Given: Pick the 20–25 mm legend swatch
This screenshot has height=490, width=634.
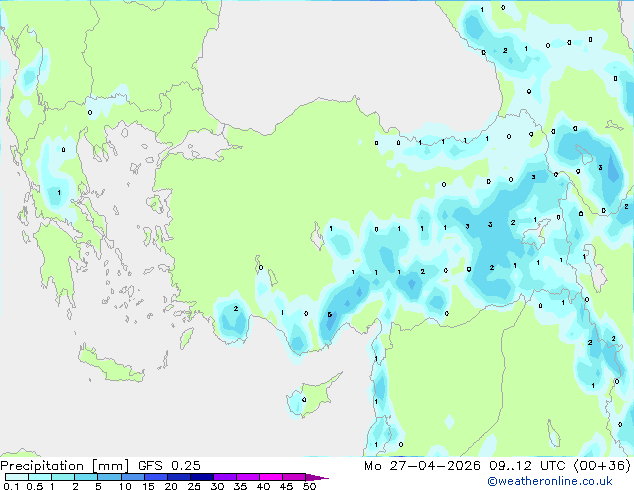Looking at the screenshot, I should [178, 477].
